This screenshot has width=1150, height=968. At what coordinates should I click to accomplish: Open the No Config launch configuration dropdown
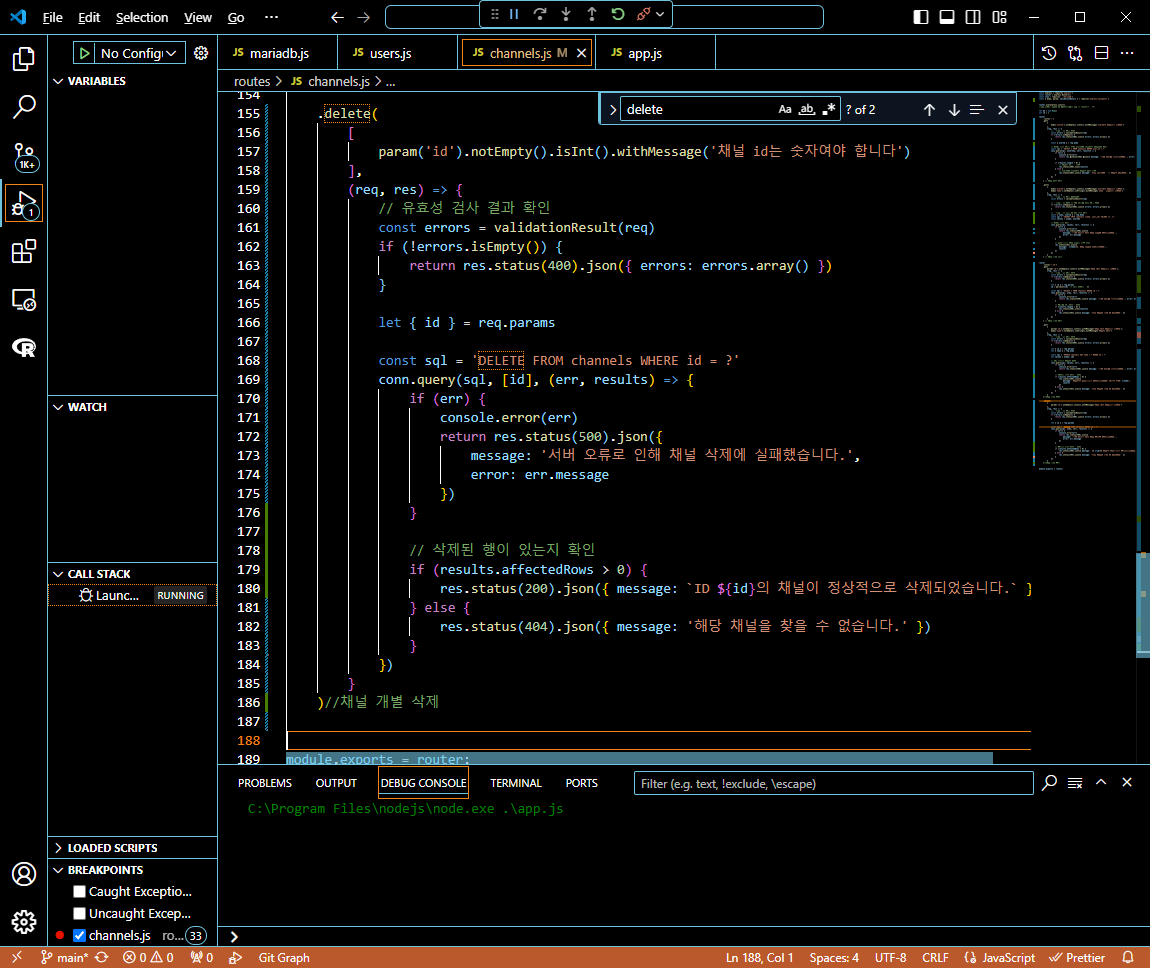point(139,53)
